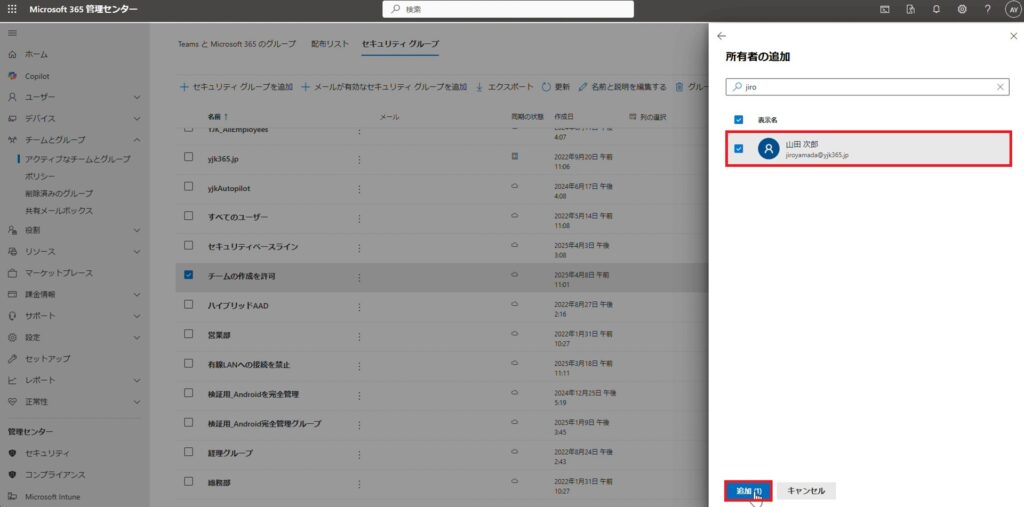
Task: Open the notifications bell
Action: 936,9
